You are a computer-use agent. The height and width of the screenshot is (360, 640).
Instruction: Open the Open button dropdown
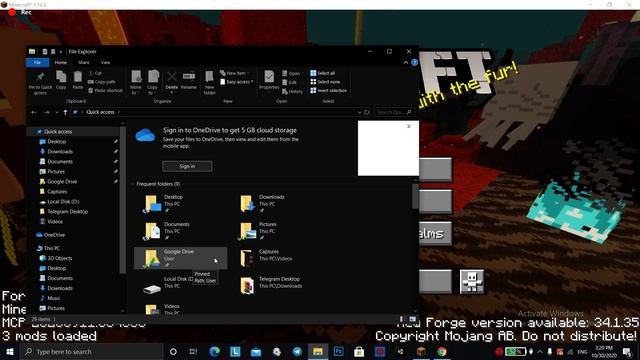292,73
